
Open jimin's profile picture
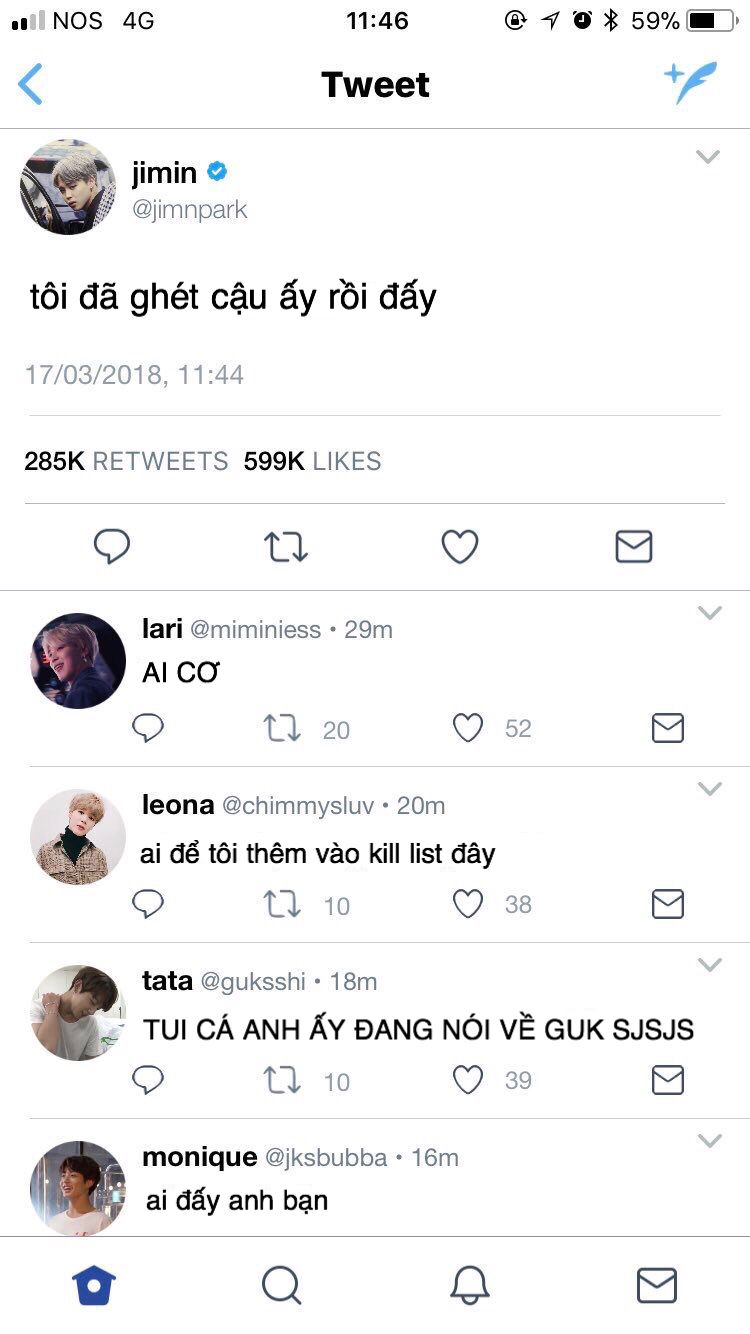pyautogui.click(x=68, y=187)
